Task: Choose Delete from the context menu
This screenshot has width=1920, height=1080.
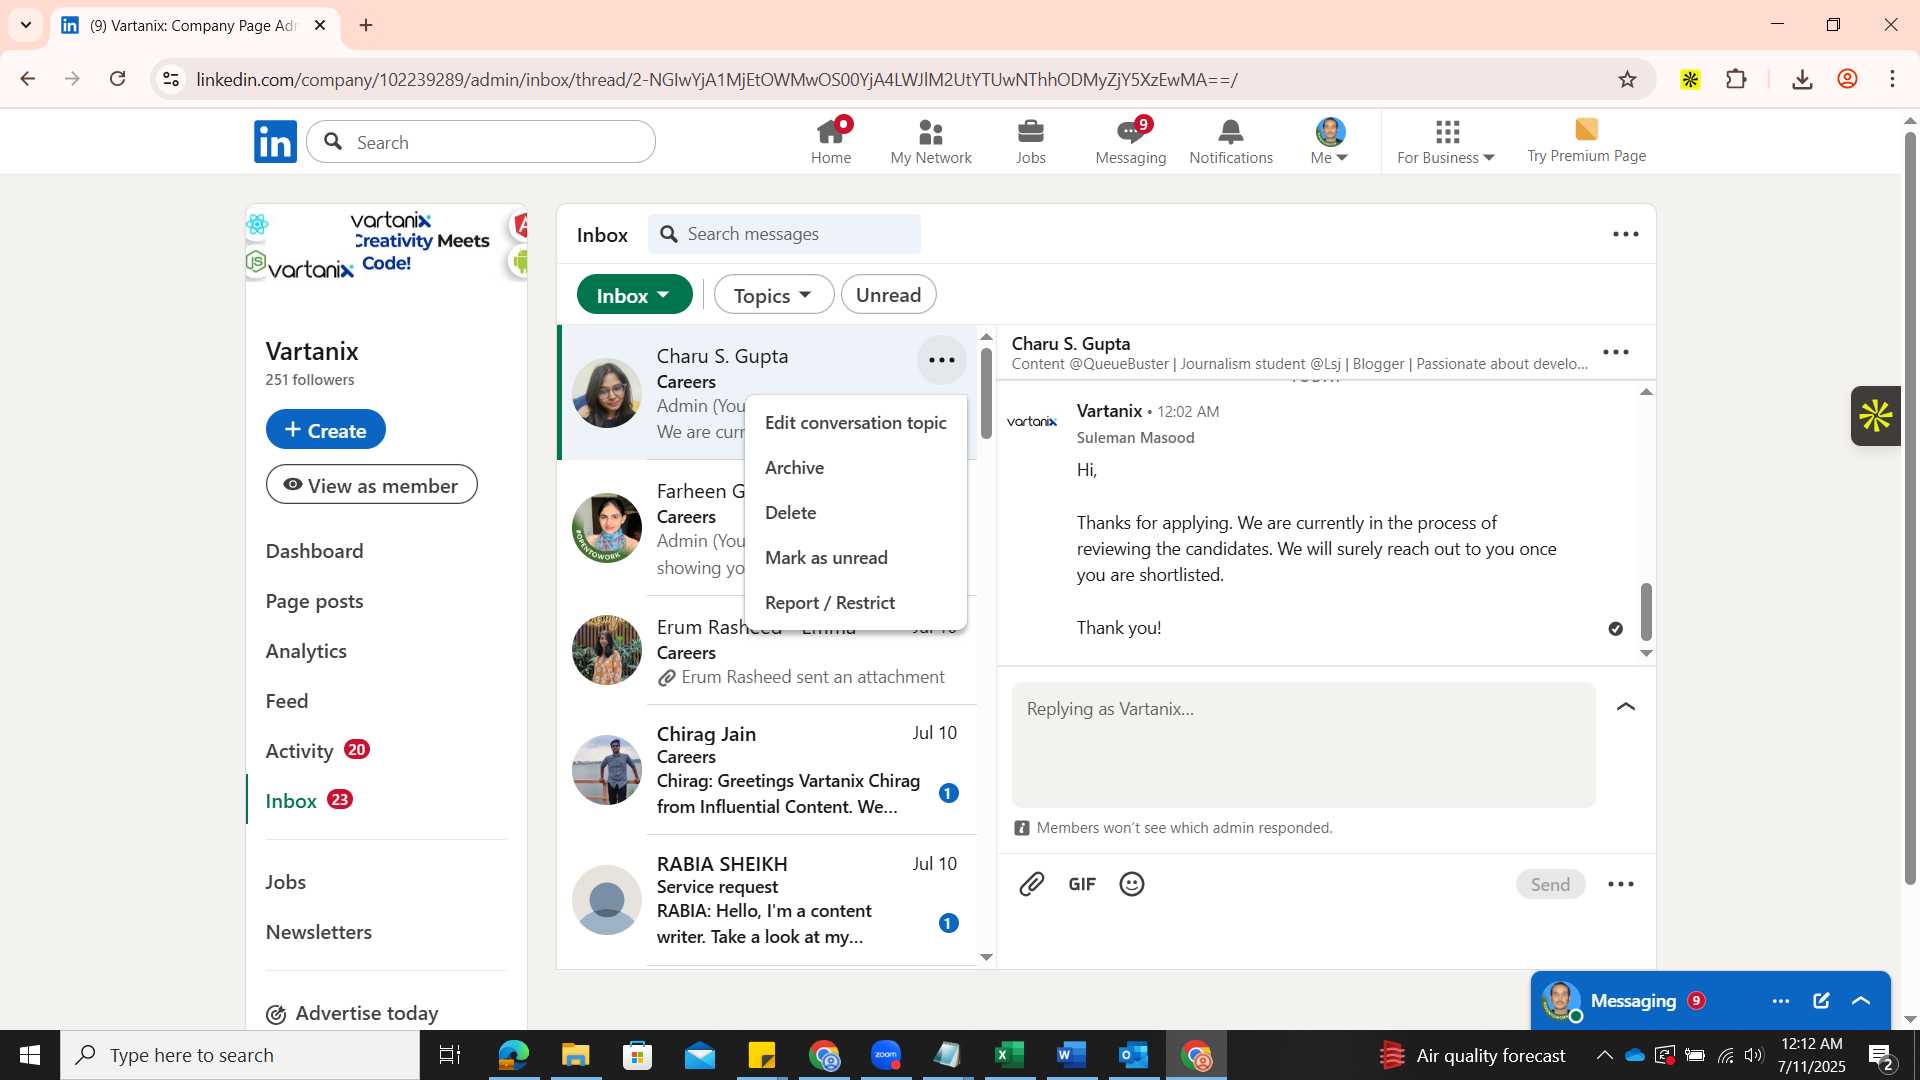Action: coord(856,513)
